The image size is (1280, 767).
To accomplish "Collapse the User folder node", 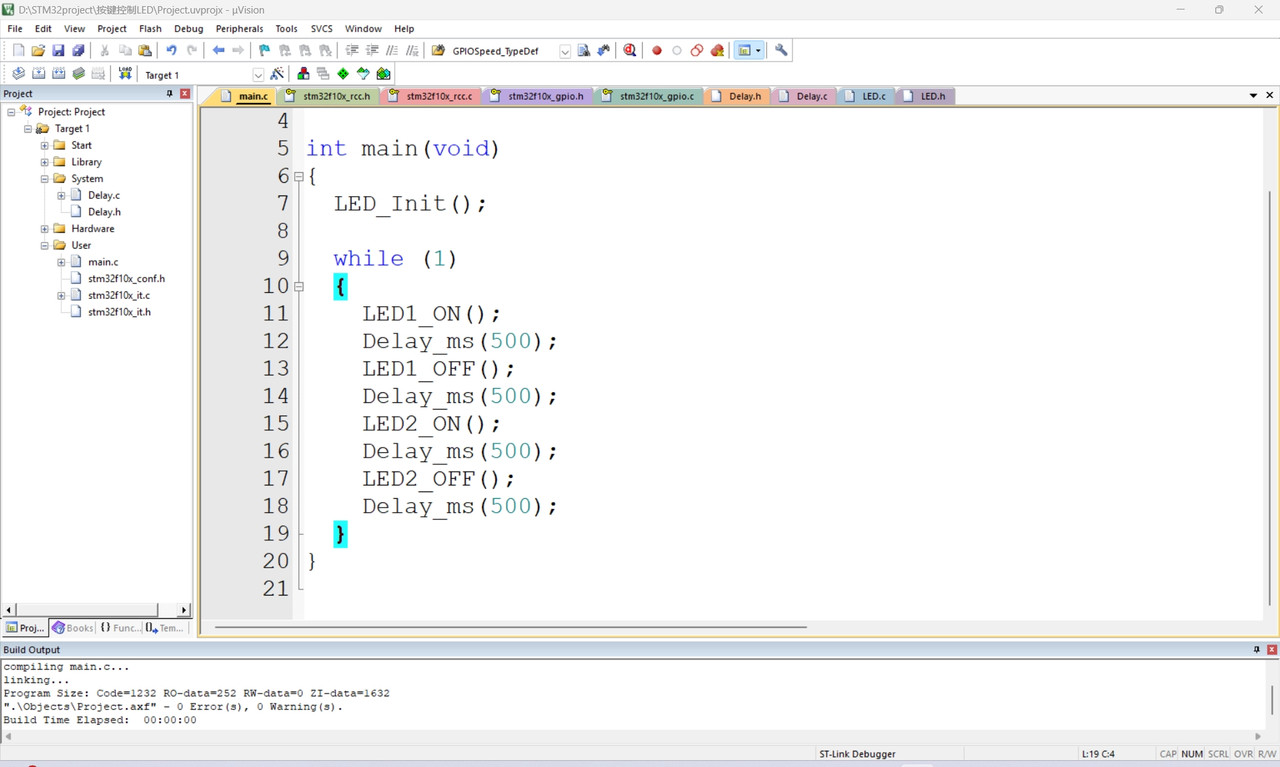I will click(x=44, y=245).
